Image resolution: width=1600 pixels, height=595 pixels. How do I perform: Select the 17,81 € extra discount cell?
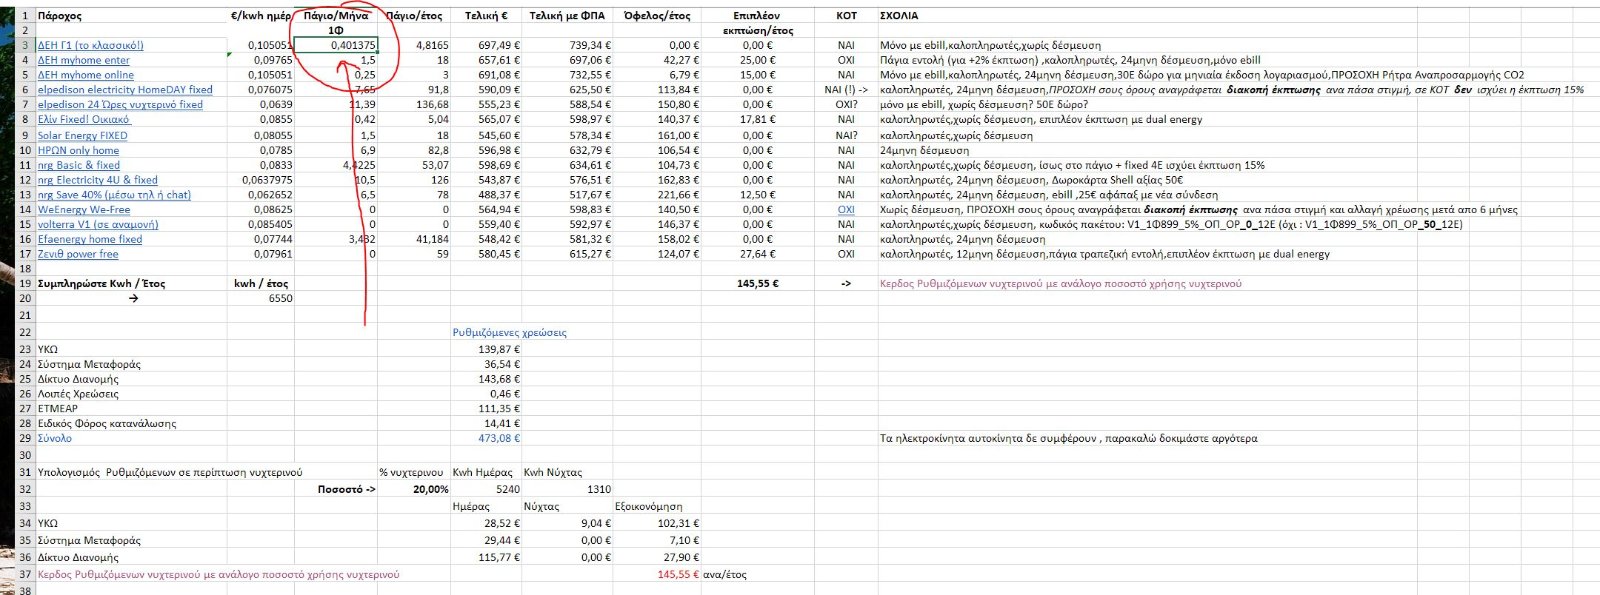tap(758, 120)
